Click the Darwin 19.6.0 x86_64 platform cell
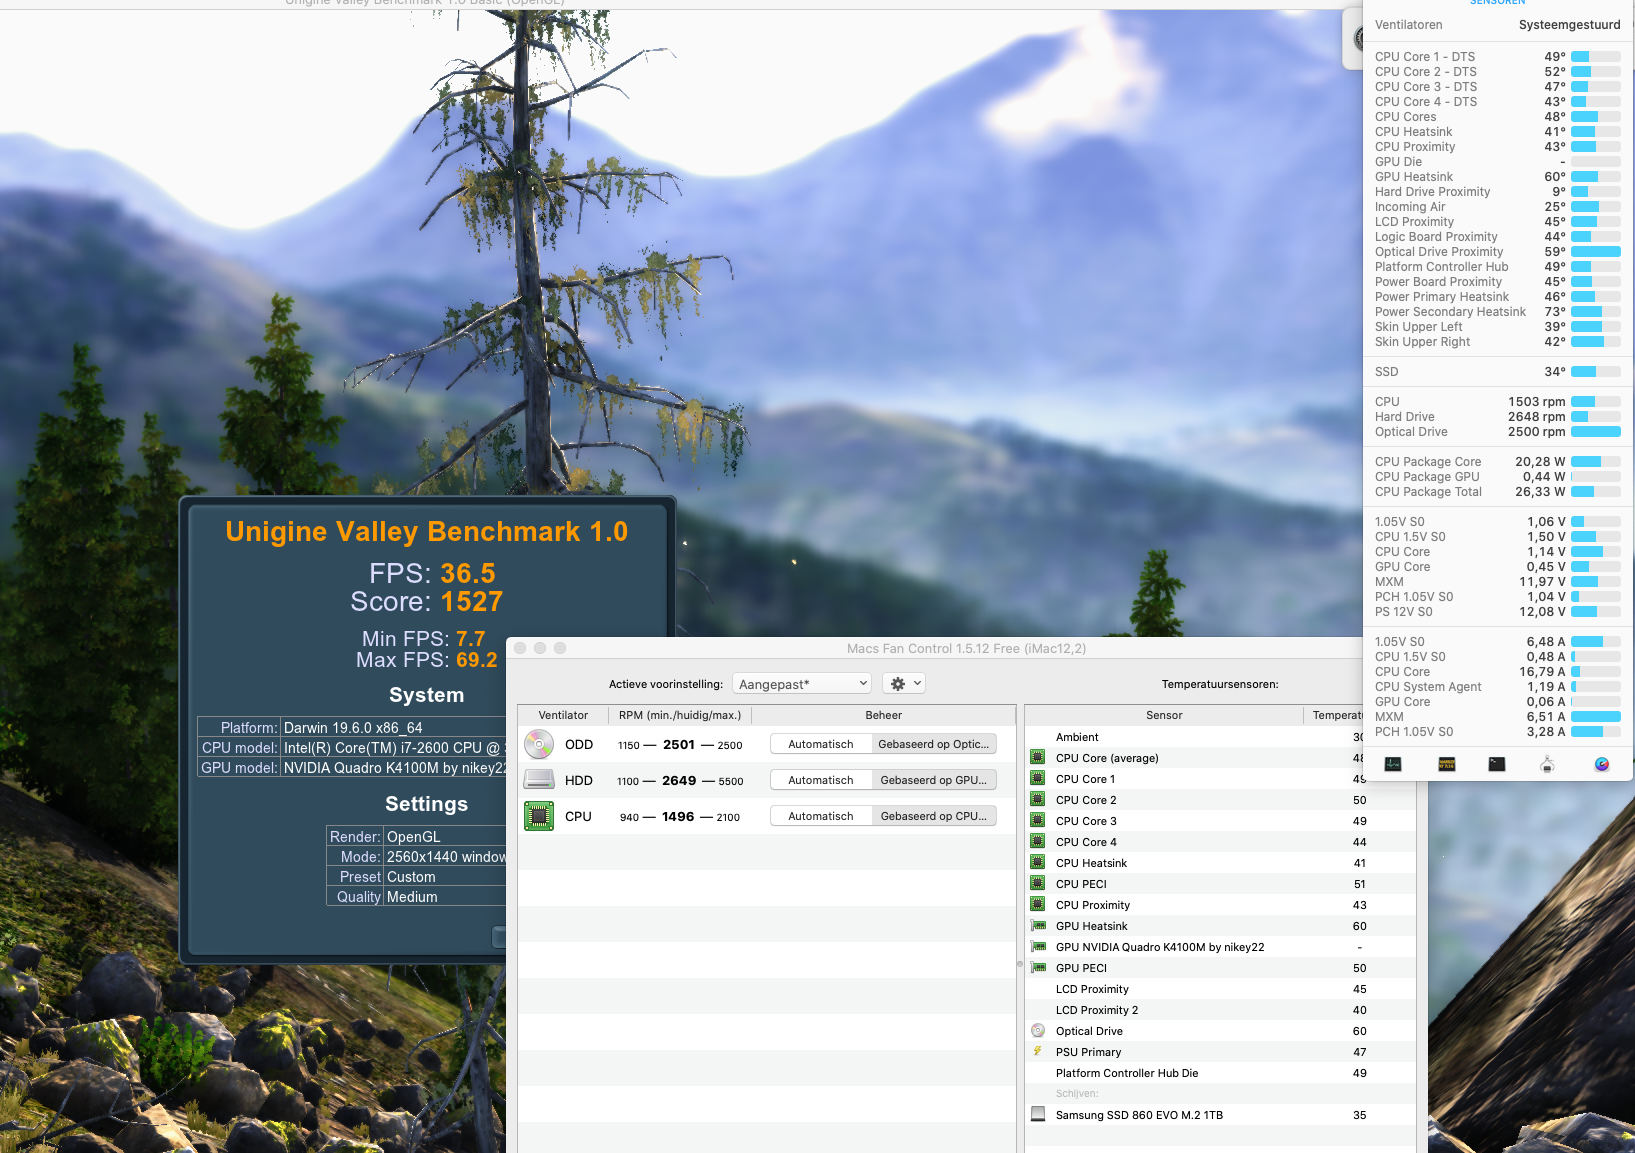Screen dimensions: 1635x1153 (393, 728)
